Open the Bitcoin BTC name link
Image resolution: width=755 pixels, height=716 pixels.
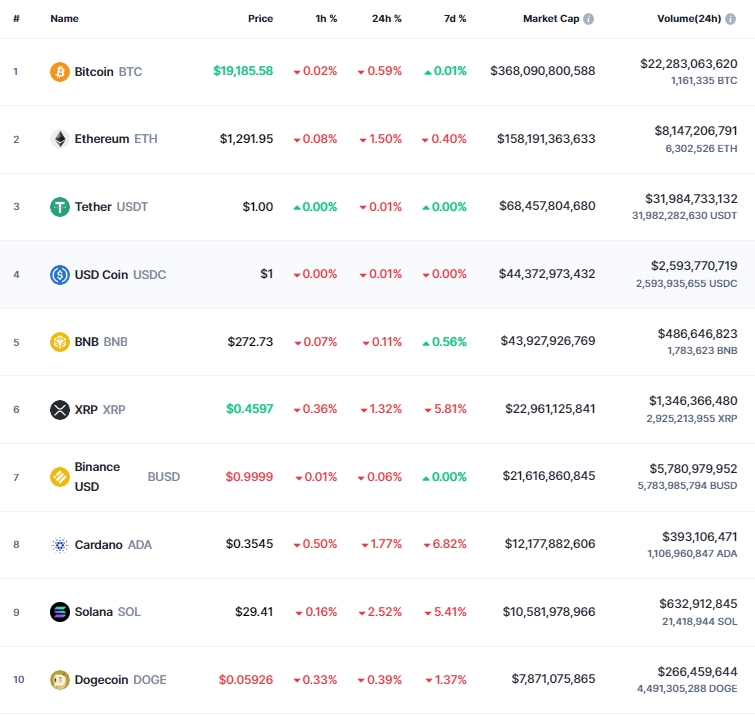[108, 72]
